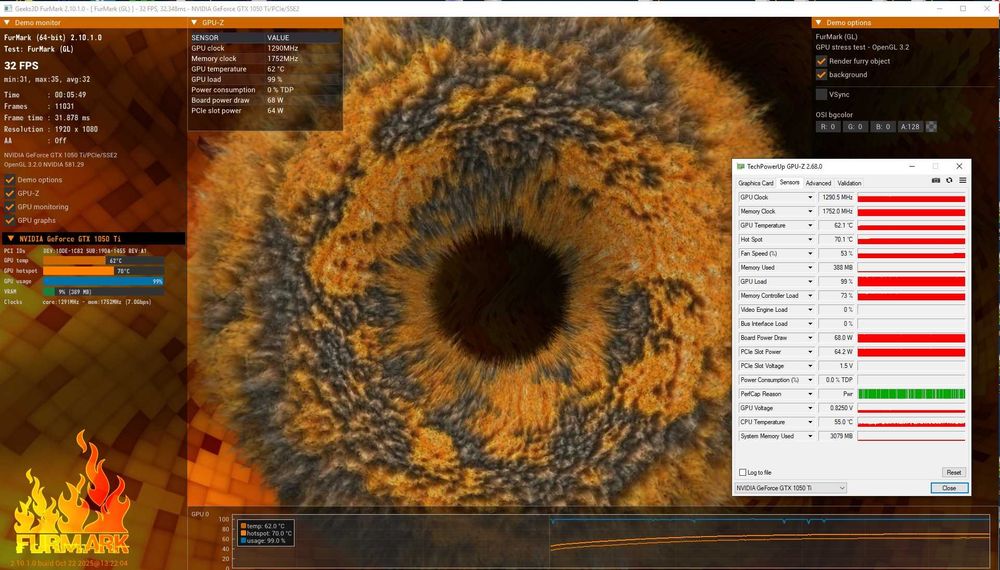Disable Render furry object checkbox

821,61
